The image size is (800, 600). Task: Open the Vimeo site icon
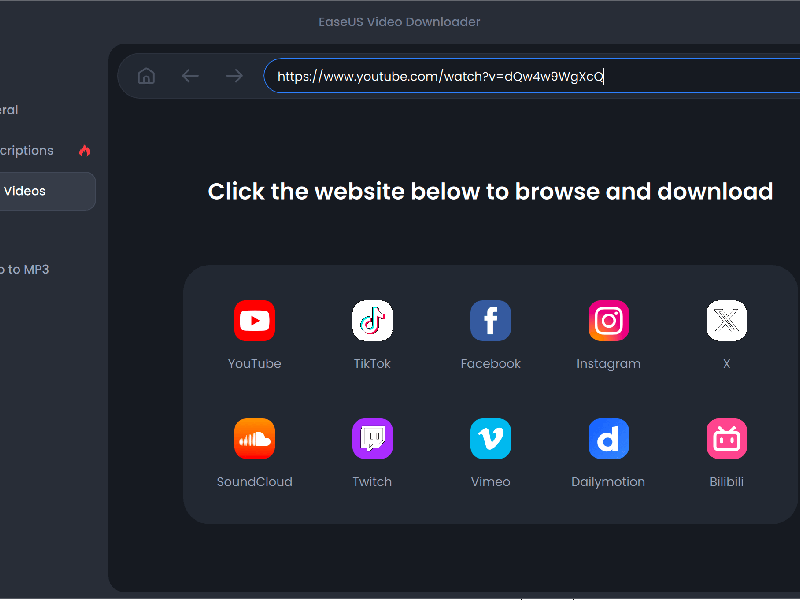coord(490,438)
